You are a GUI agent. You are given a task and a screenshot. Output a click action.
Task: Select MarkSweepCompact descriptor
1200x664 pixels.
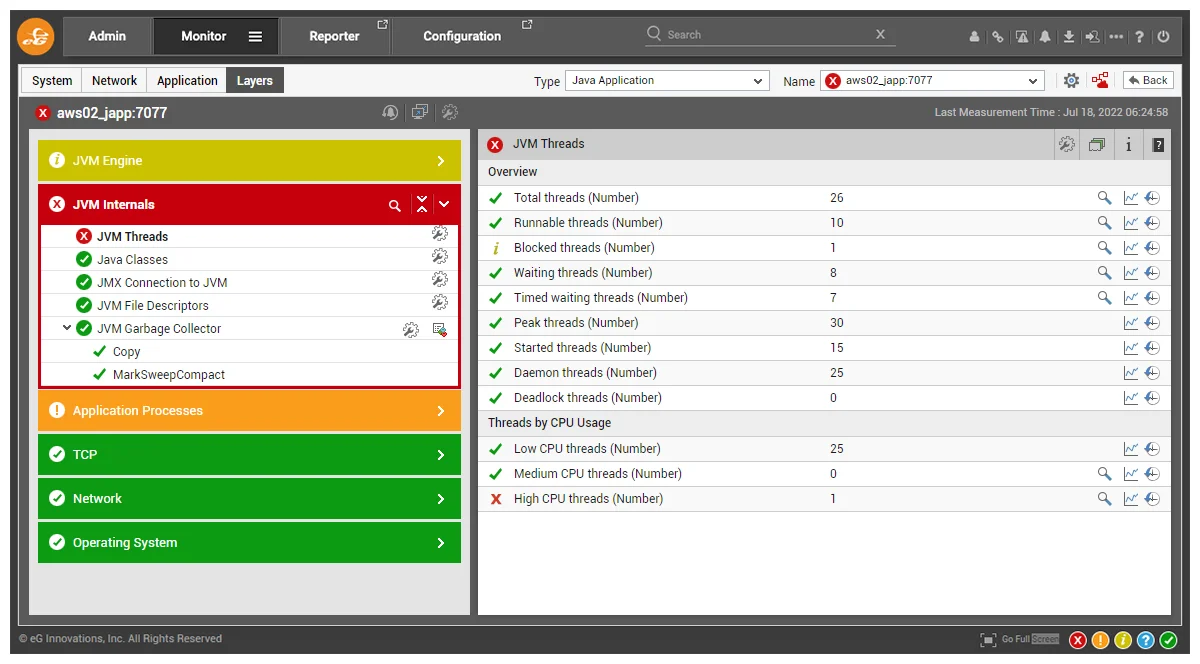pos(169,375)
